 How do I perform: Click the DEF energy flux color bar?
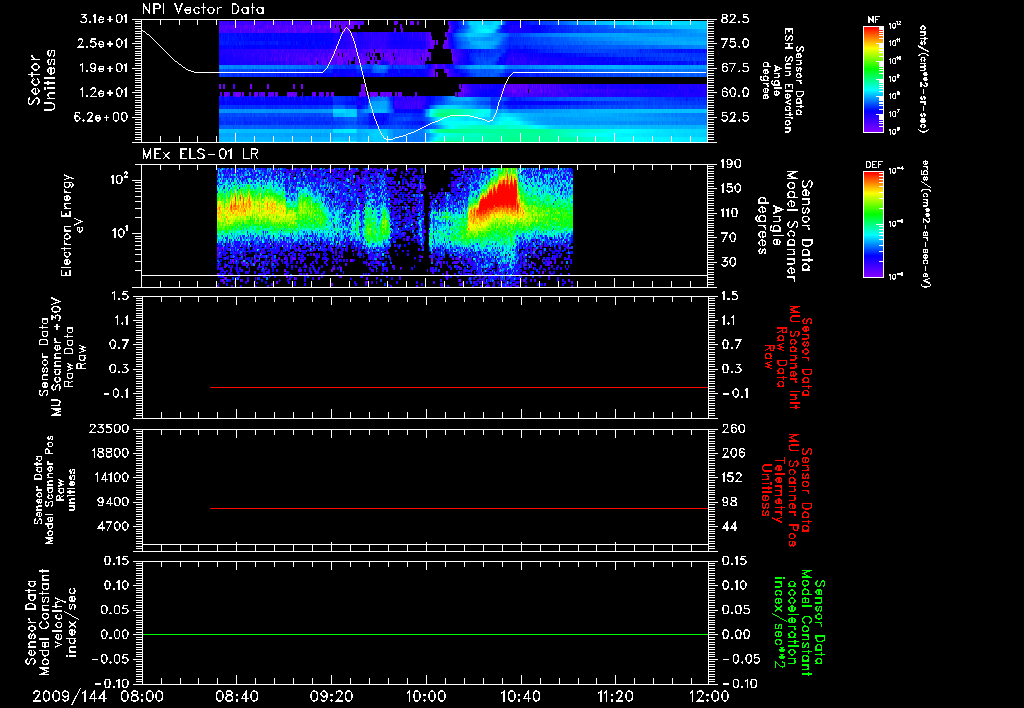(x=873, y=224)
